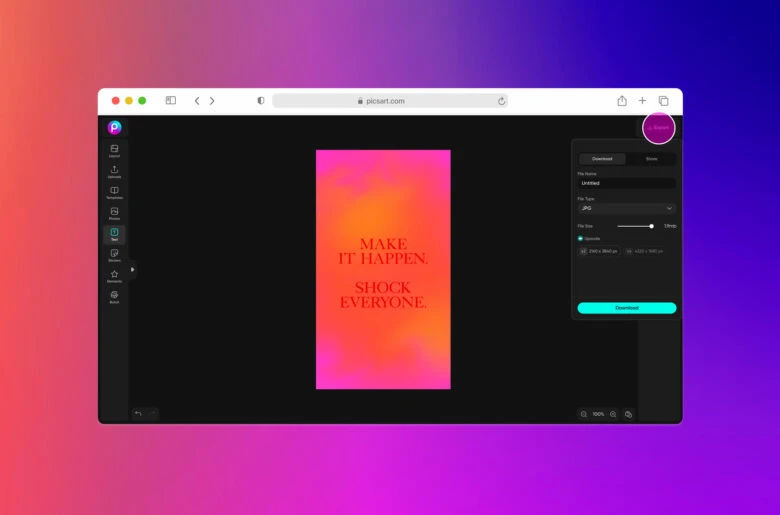Open the Uploads tool
Image resolution: width=780 pixels, height=515 pixels.
click(114, 172)
